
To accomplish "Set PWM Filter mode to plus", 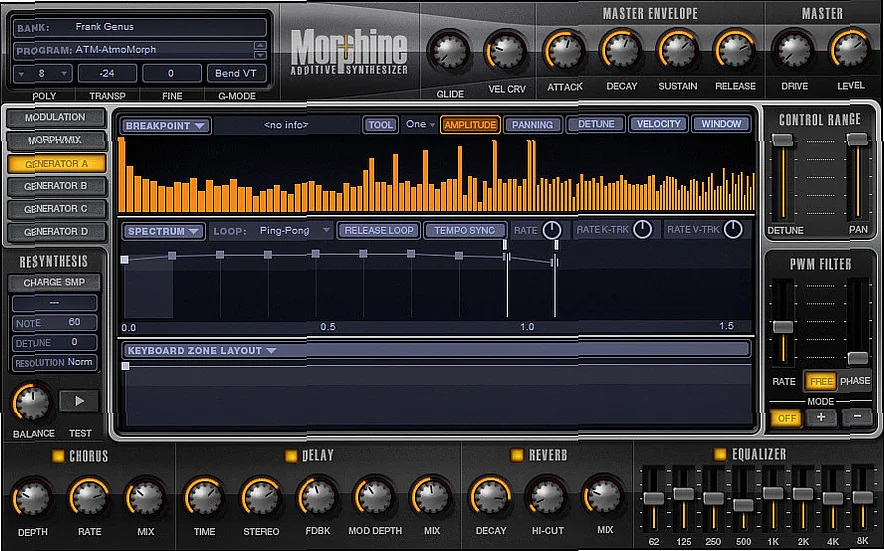I will pos(821,417).
